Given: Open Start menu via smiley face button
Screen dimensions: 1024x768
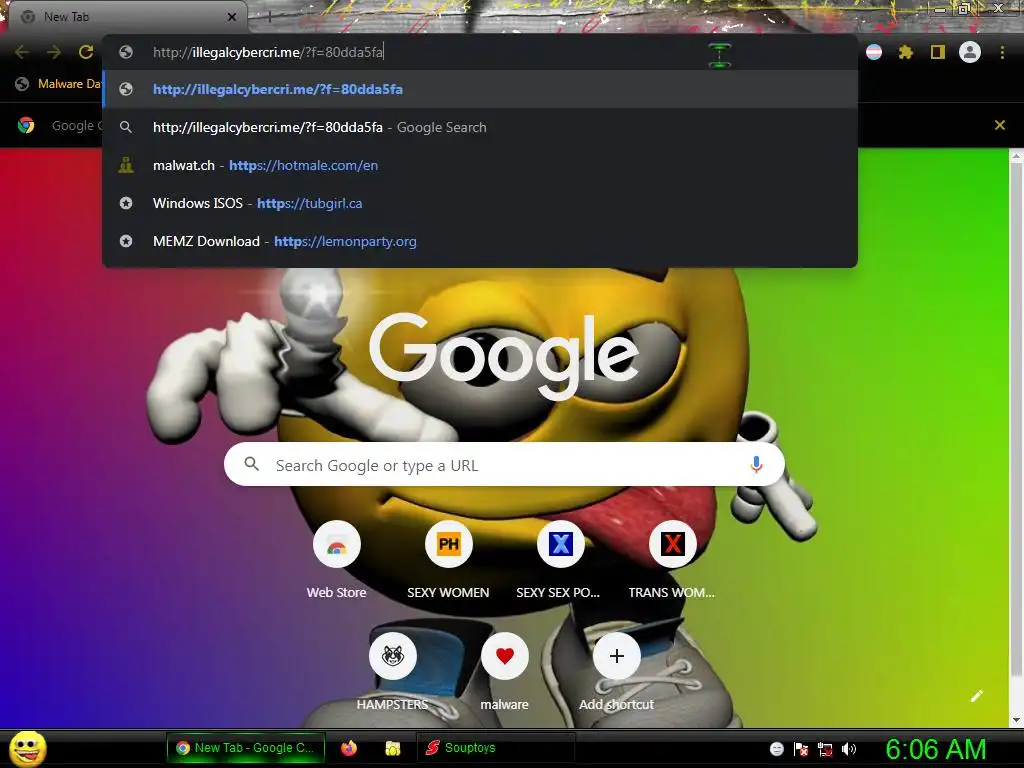Looking at the screenshot, I should (28, 748).
